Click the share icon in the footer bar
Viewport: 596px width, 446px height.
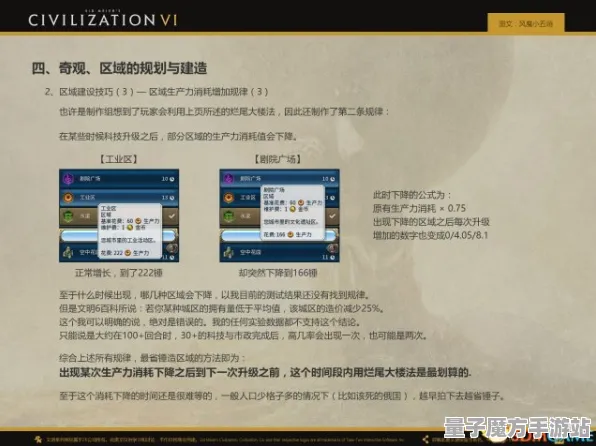(425, 440)
